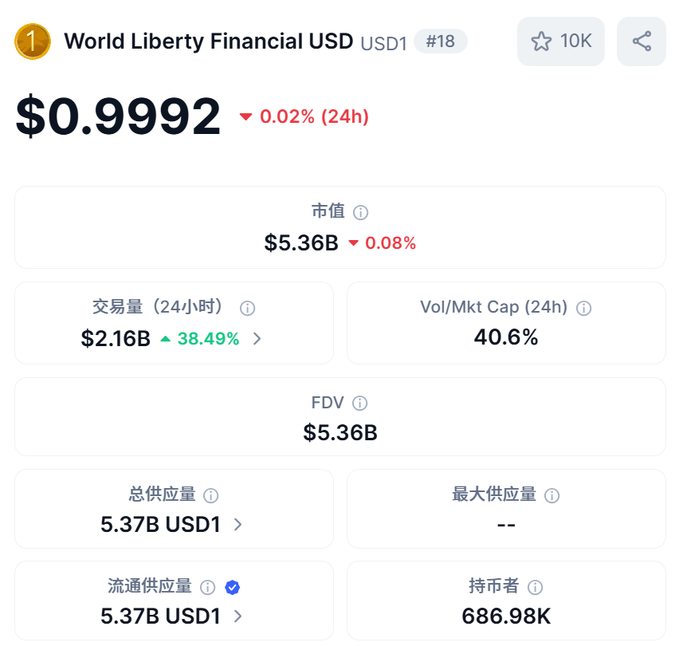Expand the 5.37B USD1 total supply chevron

(x=237, y=524)
